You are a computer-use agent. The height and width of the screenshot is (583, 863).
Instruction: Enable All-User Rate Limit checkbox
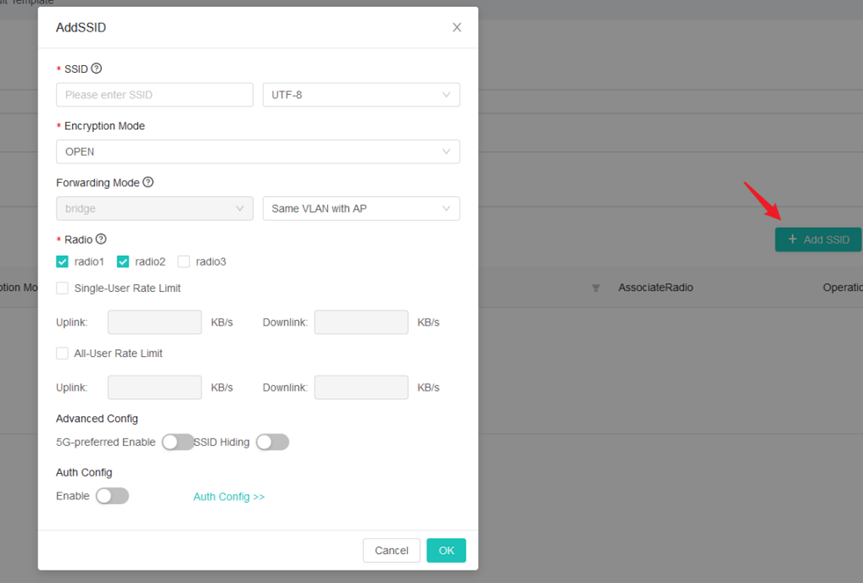click(63, 353)
